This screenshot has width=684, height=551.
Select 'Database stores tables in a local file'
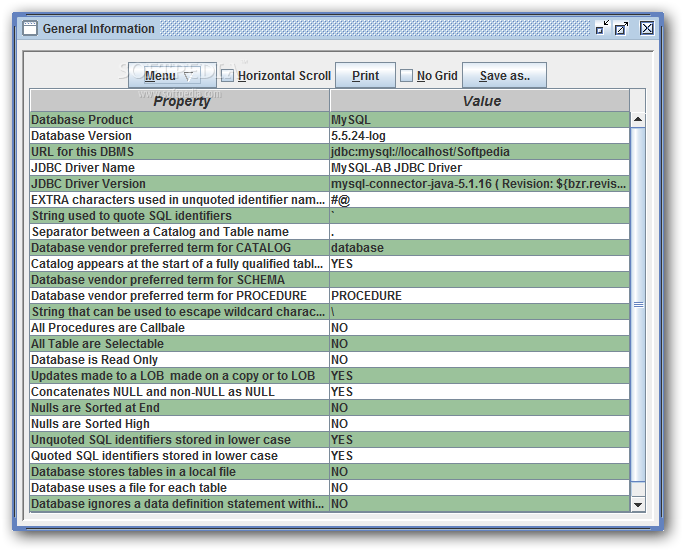tap(180, 472)
